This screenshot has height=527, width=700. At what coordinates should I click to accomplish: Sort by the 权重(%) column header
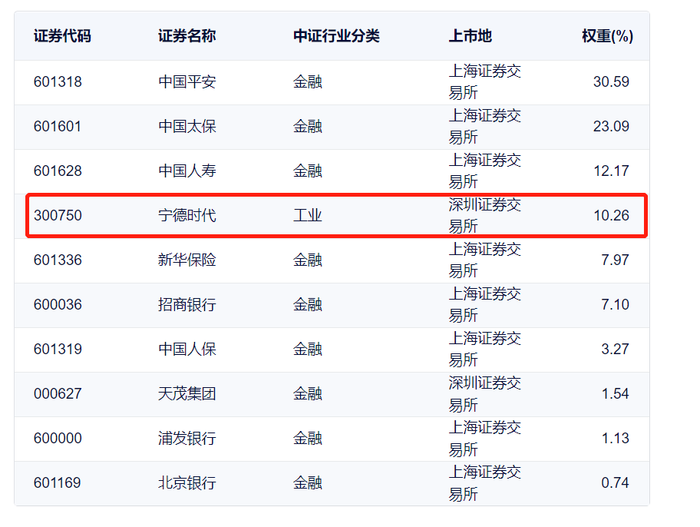pyautogui.click(x=607, y=36)
